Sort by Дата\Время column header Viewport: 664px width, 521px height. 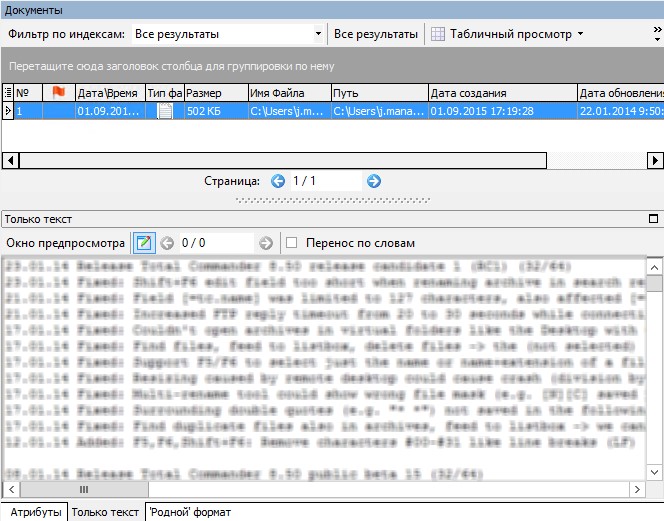[110, 93]
